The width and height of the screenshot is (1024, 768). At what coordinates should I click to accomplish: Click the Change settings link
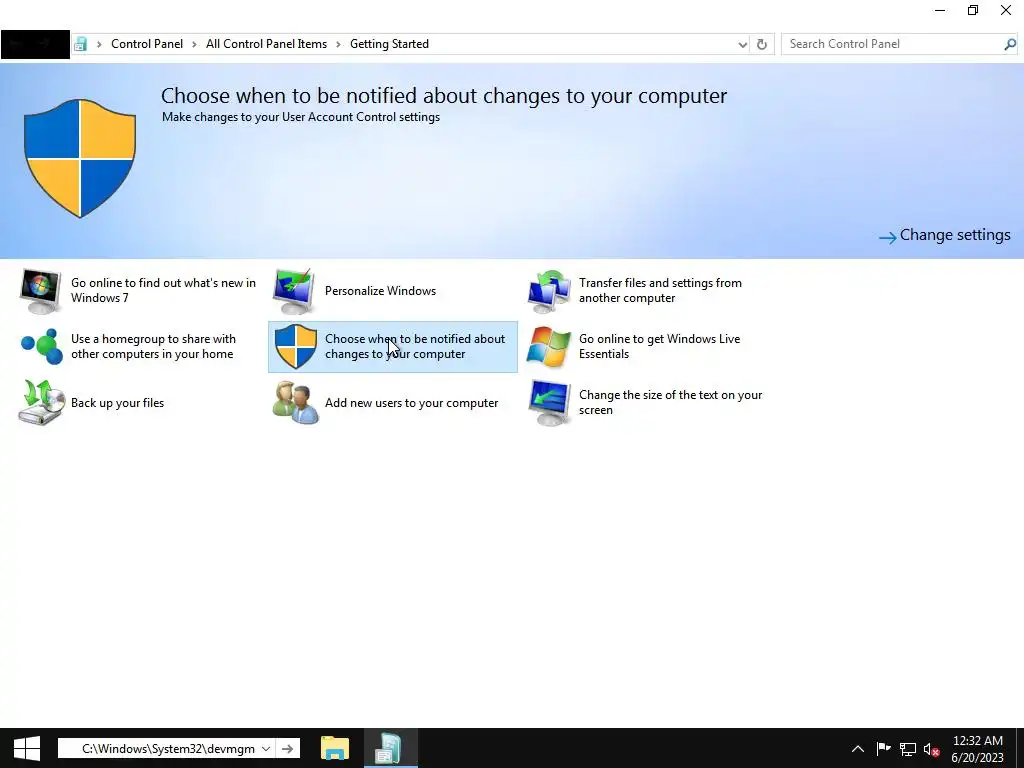pos(944,235)
